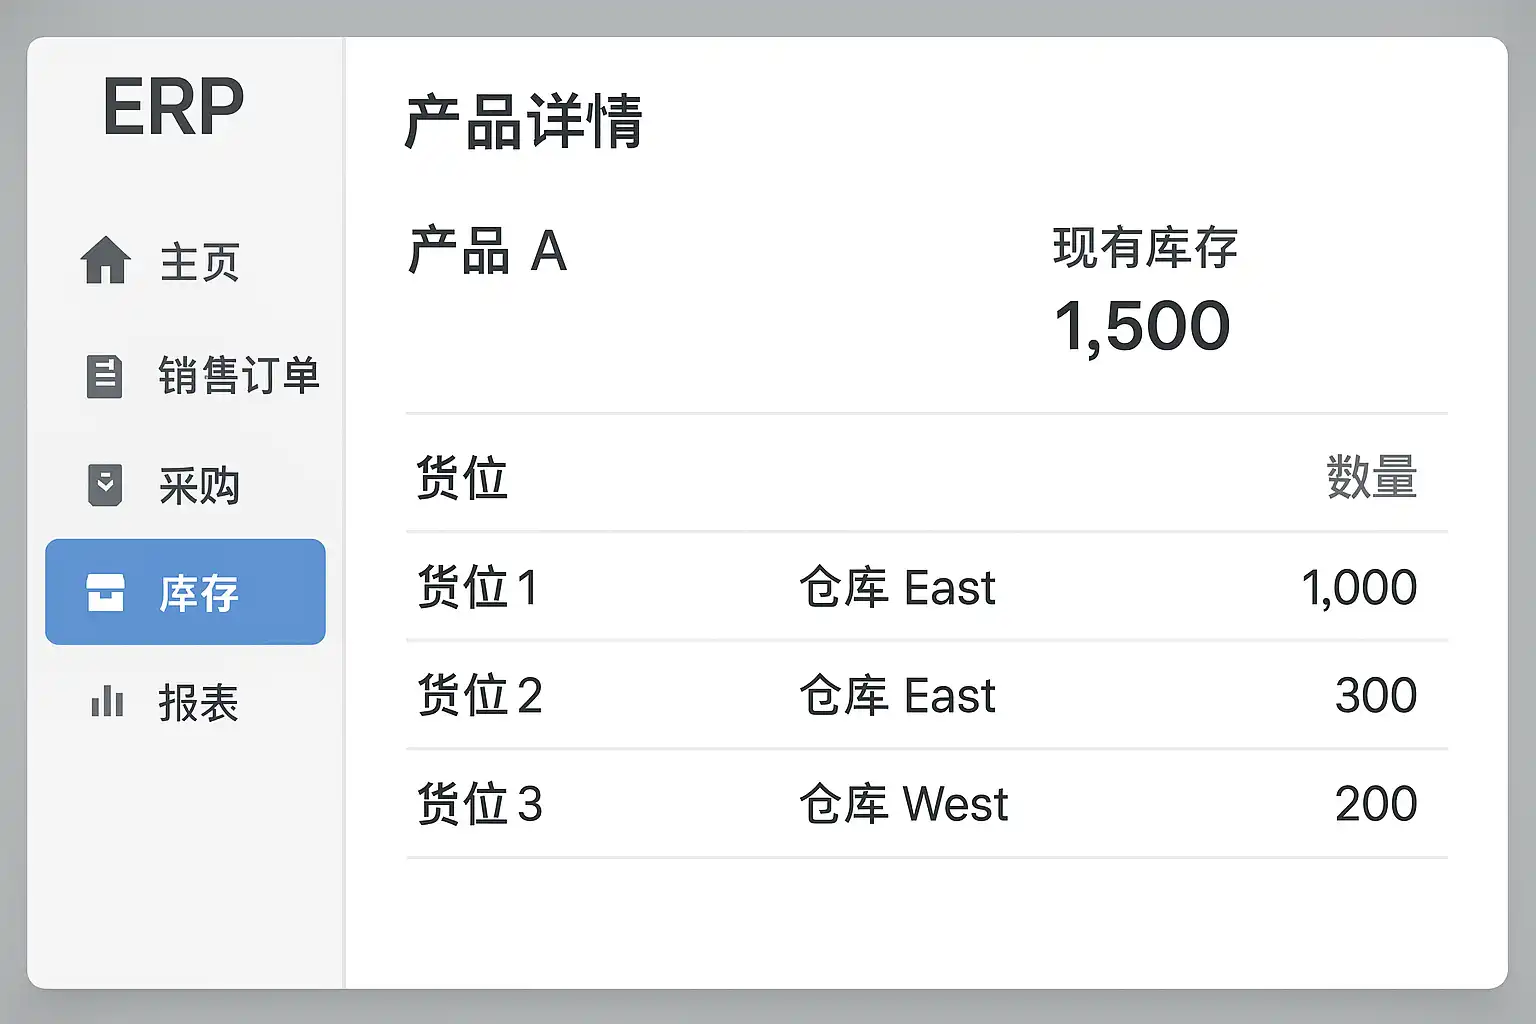
Task: Click the 数量 column header
Action: (1371, 477)
